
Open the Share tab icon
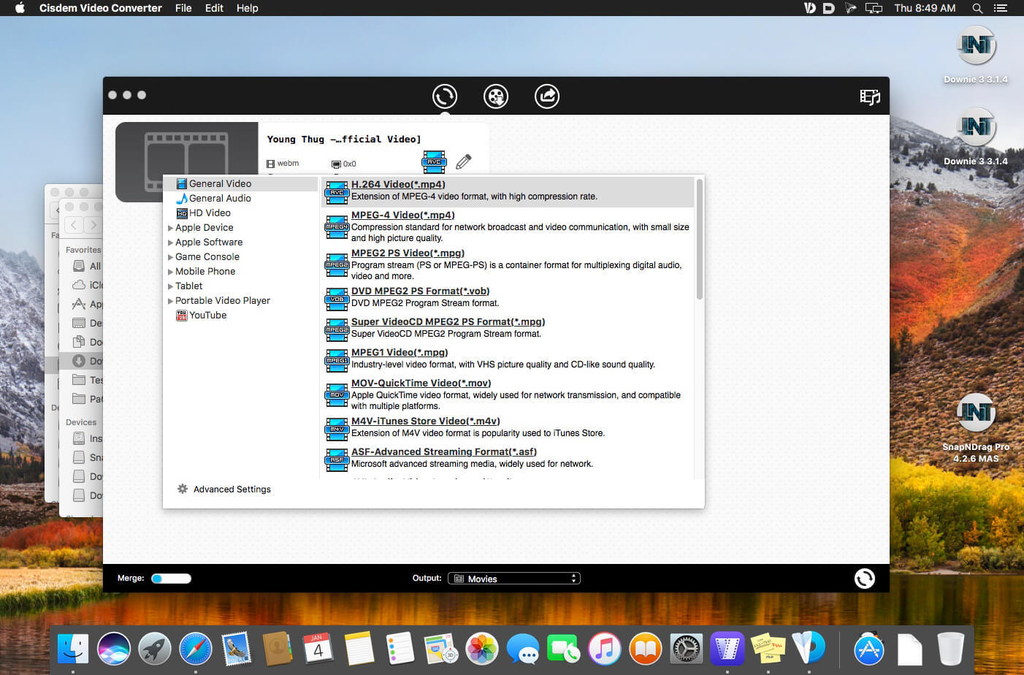(547, 96)
